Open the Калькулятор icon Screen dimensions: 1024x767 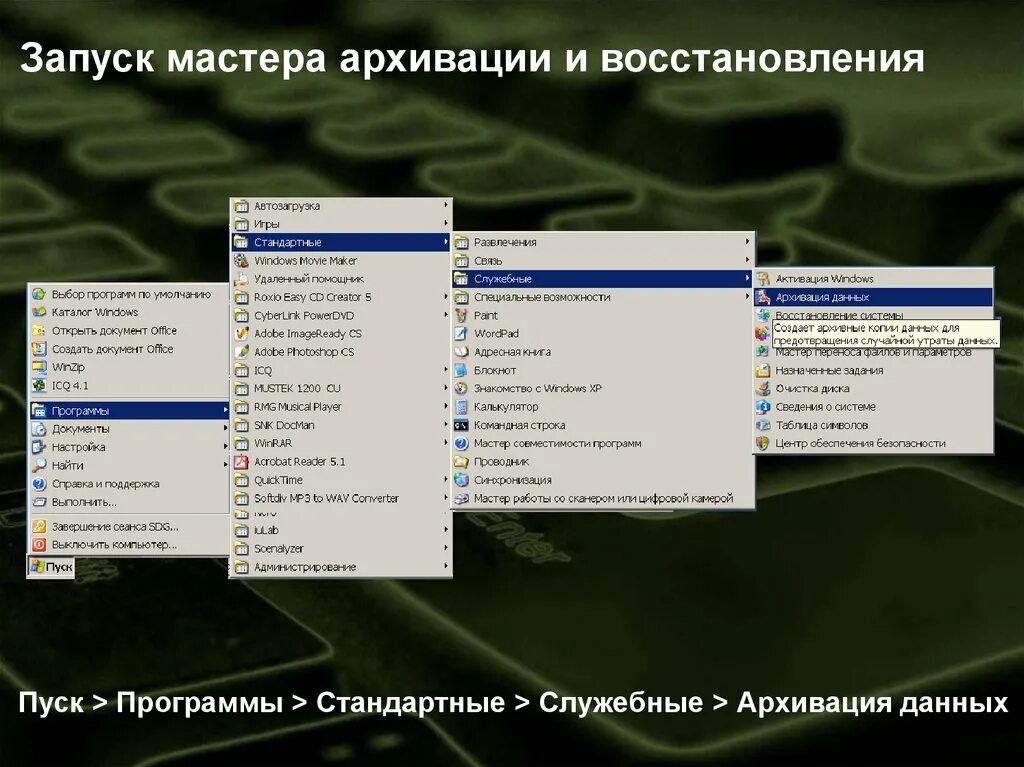(461, 407)
